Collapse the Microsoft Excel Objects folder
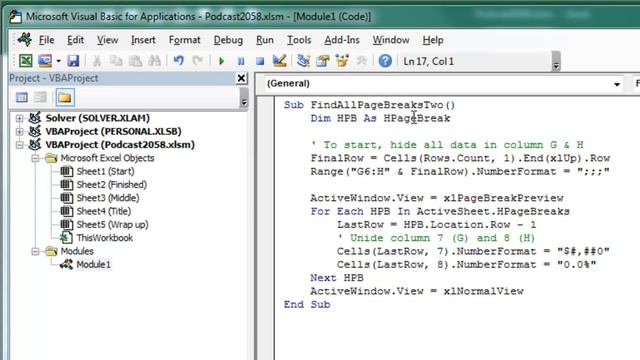 click(x=36, y=158)
